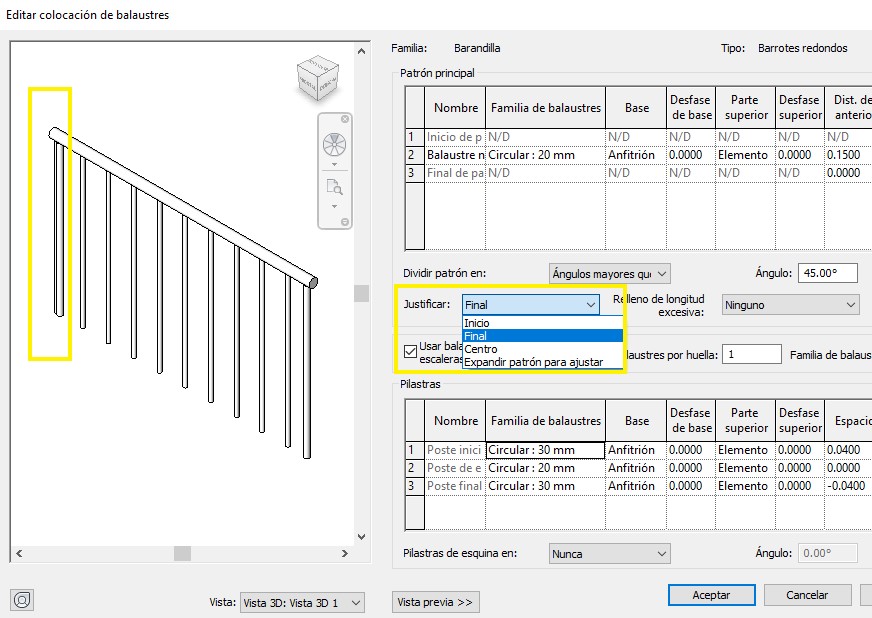Expand the 'Pilastras de esquina en' dropdown
872x618 pixels.
pos(609,553)
